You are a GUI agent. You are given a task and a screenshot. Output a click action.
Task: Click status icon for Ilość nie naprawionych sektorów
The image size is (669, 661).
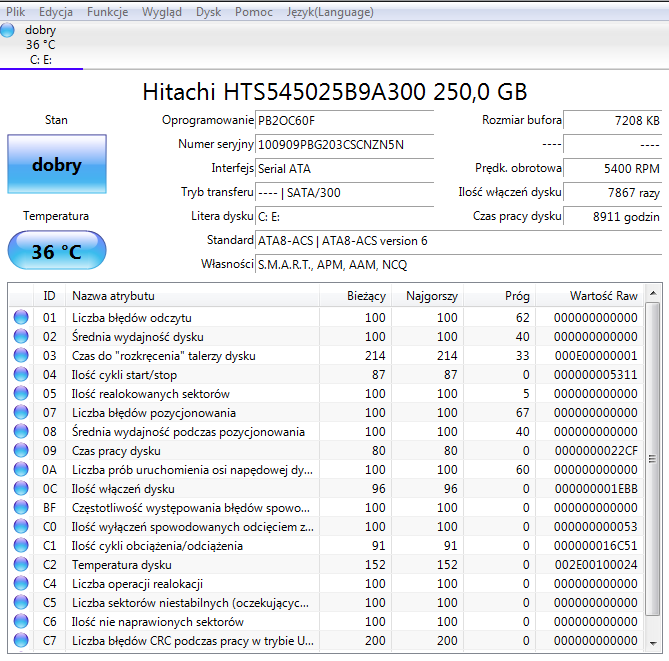21,621
